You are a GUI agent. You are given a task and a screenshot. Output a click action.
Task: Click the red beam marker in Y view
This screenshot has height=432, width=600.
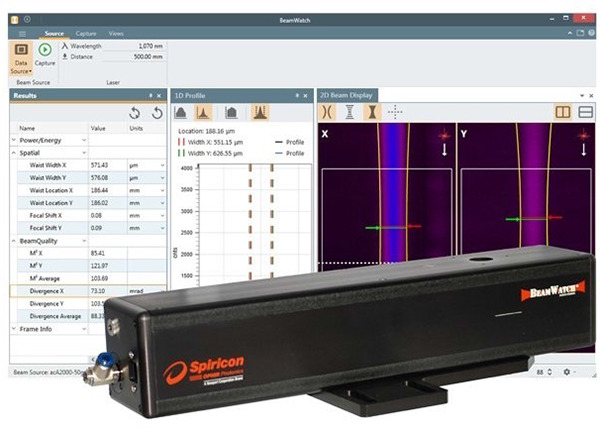584,135
